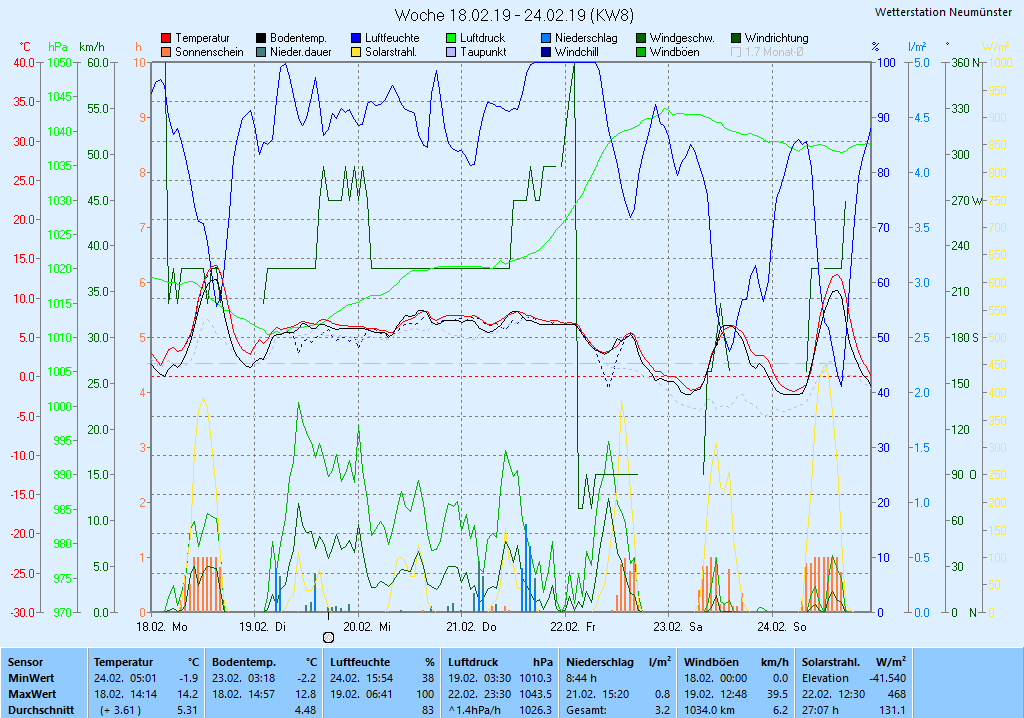Viewport: 1024px width, 718px height.
Task: Select the '20.02. Mi' day label
Action: pyautogui.click(x=367, y=627)
